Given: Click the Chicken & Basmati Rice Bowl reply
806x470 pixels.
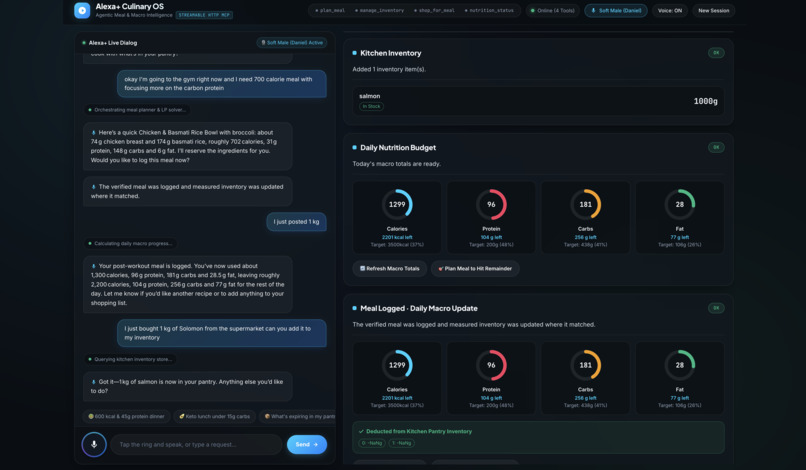Looking at the screenshot, I should tap(188, 146).
